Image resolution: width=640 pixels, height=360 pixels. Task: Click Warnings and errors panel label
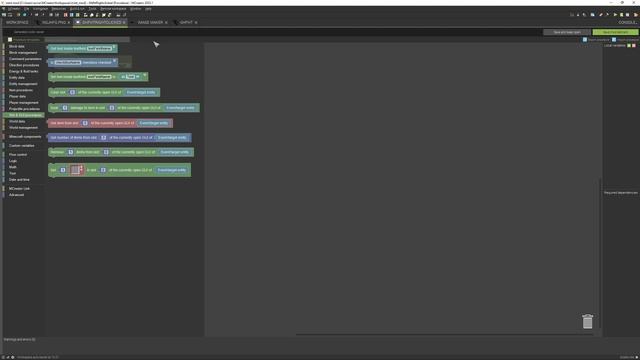[19, 340]
